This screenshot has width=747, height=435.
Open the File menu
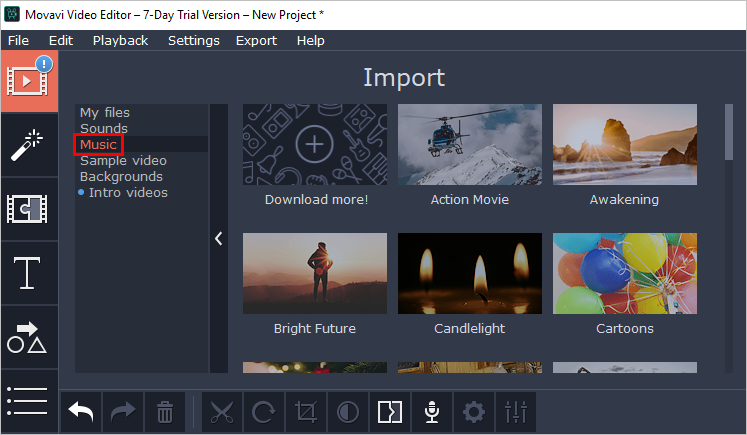18,40
